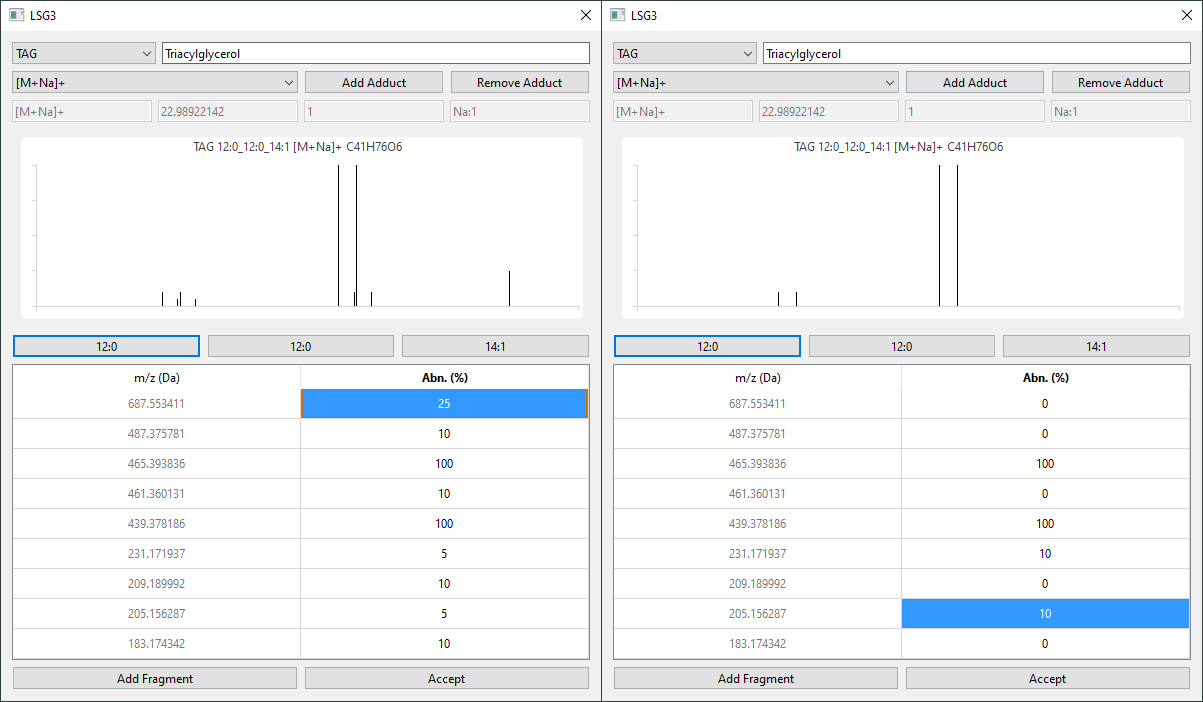The height and width of the screenshot is (702, 1203).
Task: Click the charge field showing 1 in left window
Action: (x=374, y=111)
